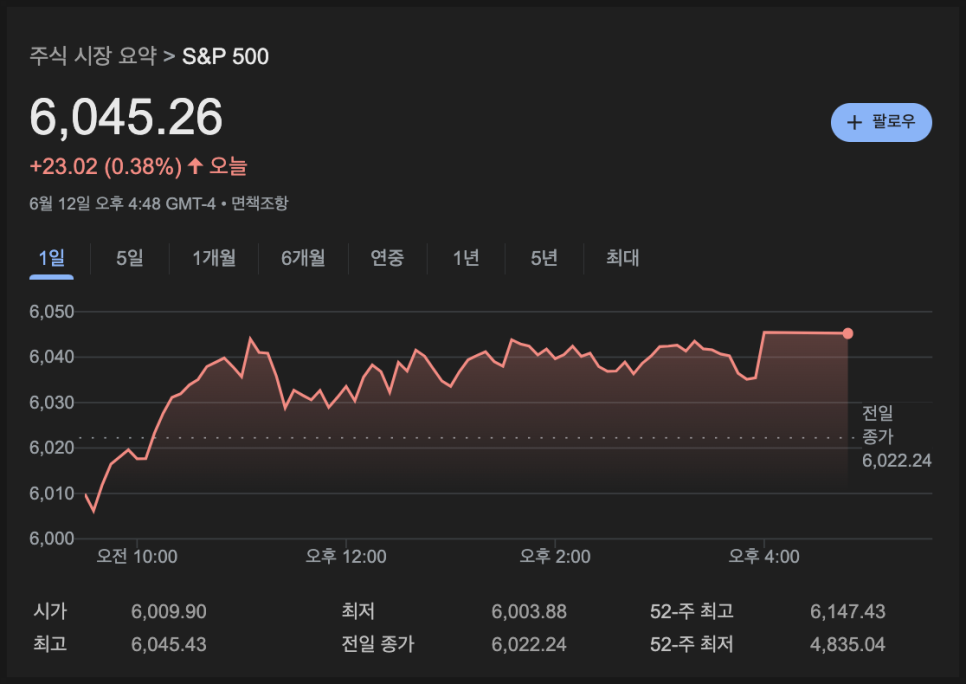Click the 6,020 y-axis label
Image resolution: width=966 pixels, height=684 pixels.
[x=52, y=447]
